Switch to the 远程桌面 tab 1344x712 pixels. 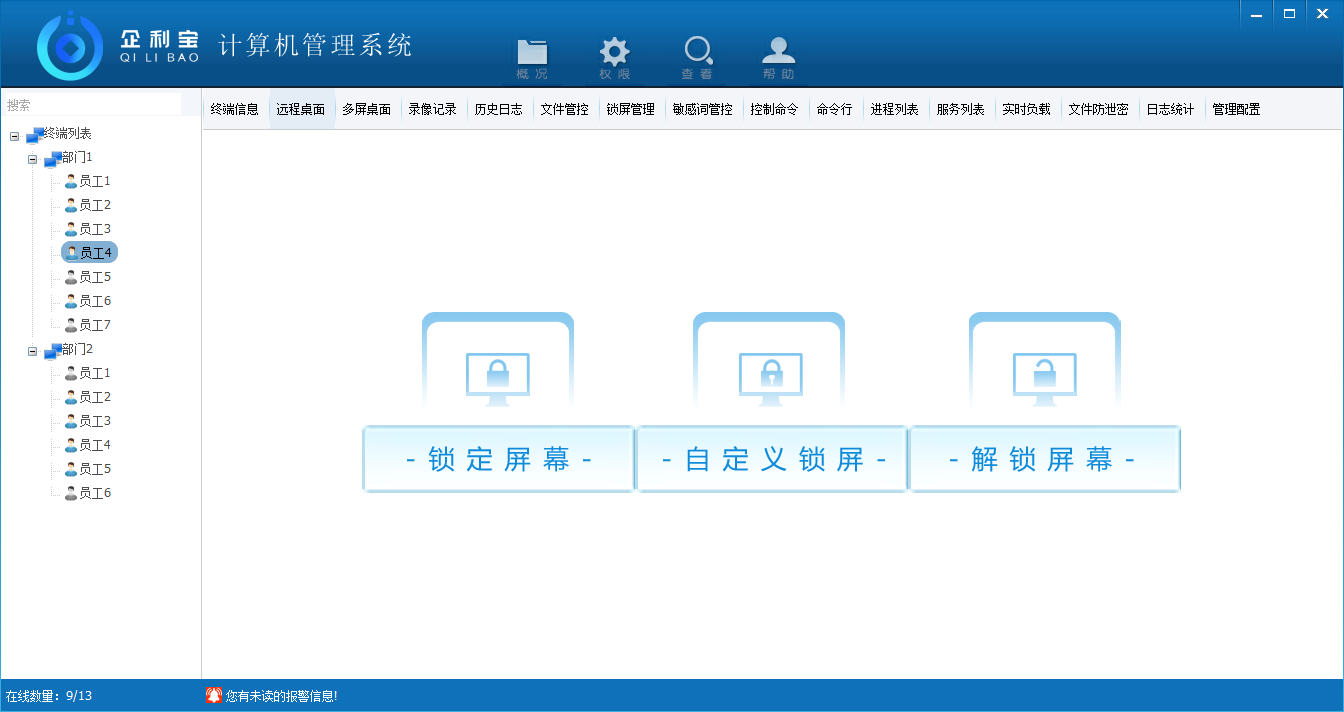pos(301,110)
